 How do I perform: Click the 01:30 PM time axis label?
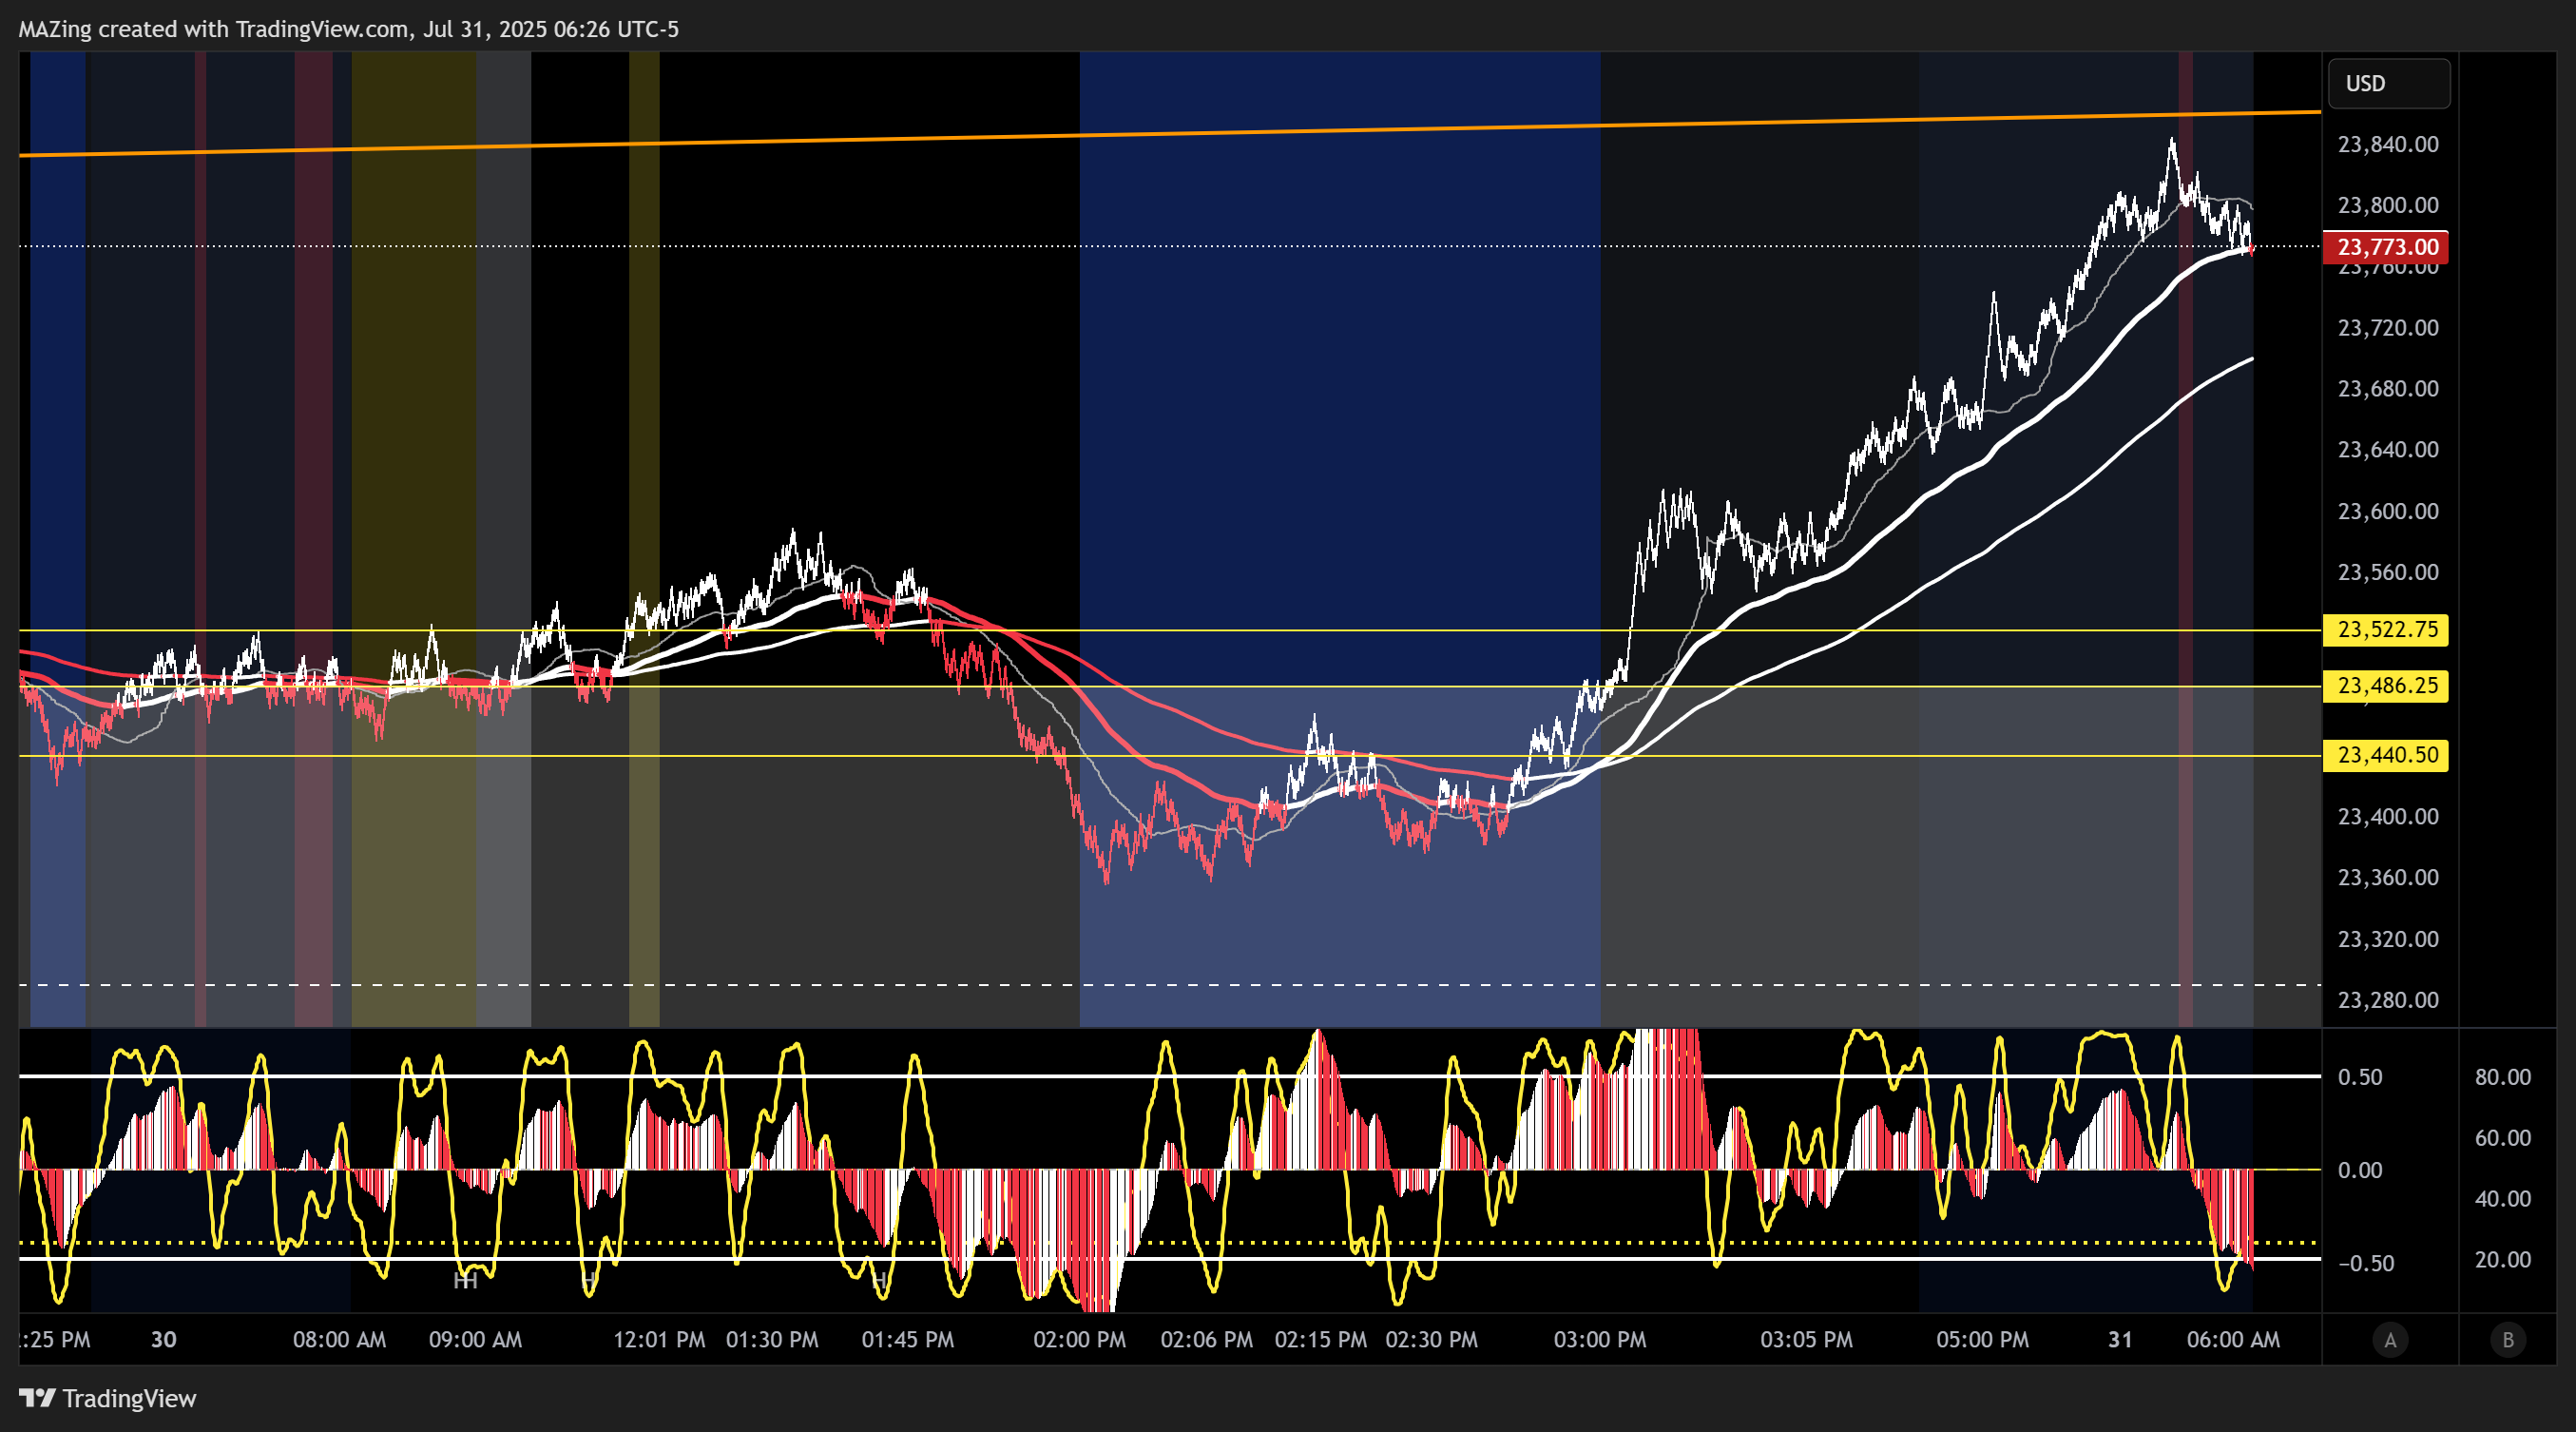pyautogui.click(x=772, y=1340)
